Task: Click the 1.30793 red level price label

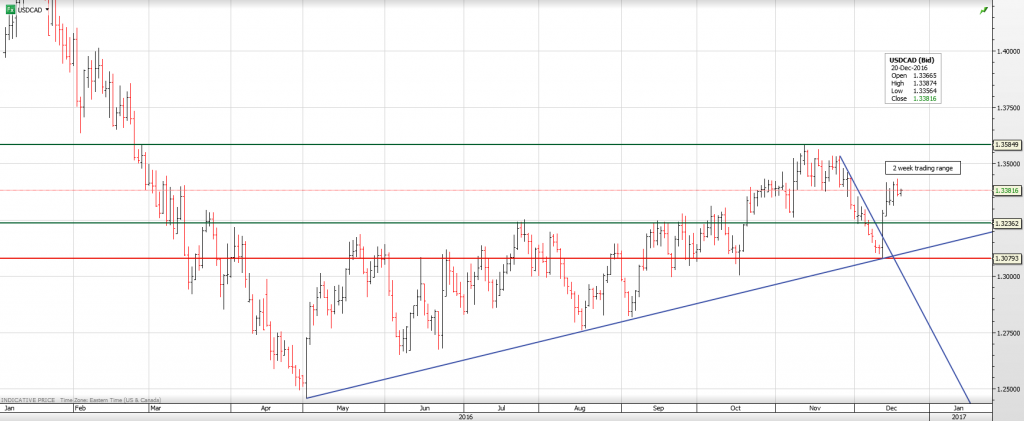Action: [1006, 259]
